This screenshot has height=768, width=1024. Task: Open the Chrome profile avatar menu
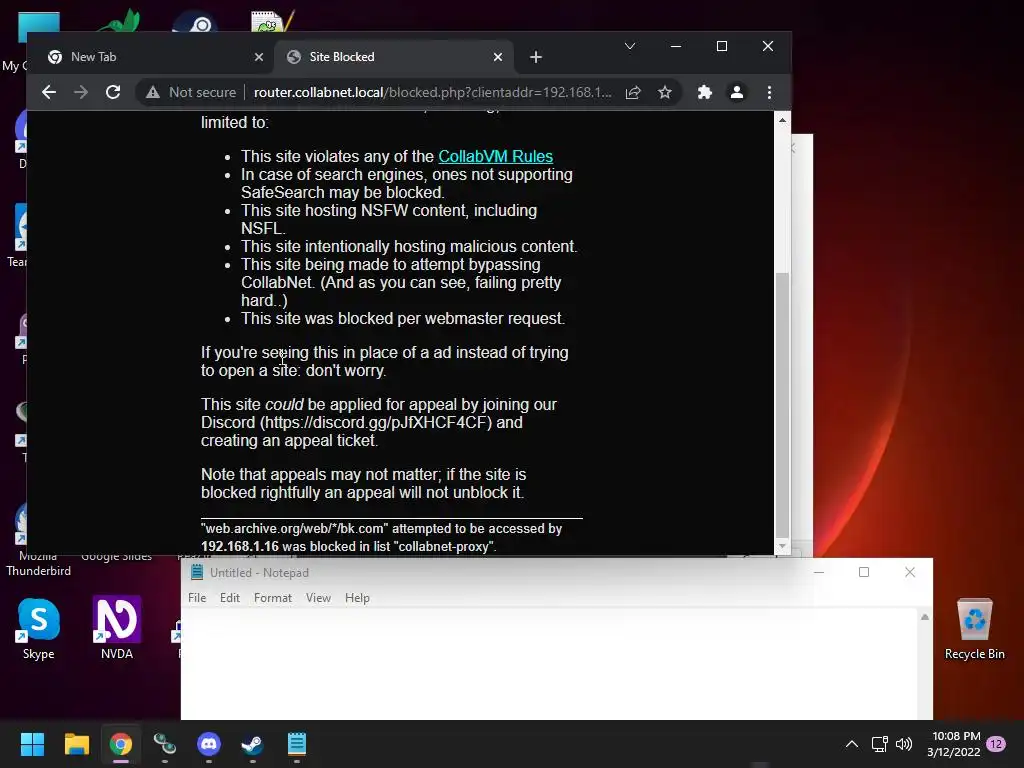tap(737, 92)
